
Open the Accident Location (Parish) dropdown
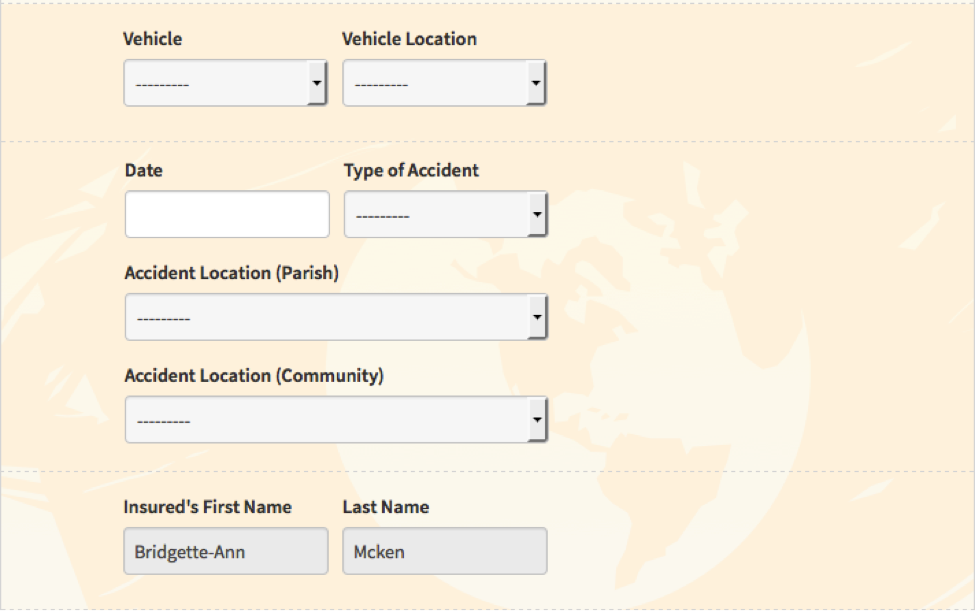pos(336,318)
